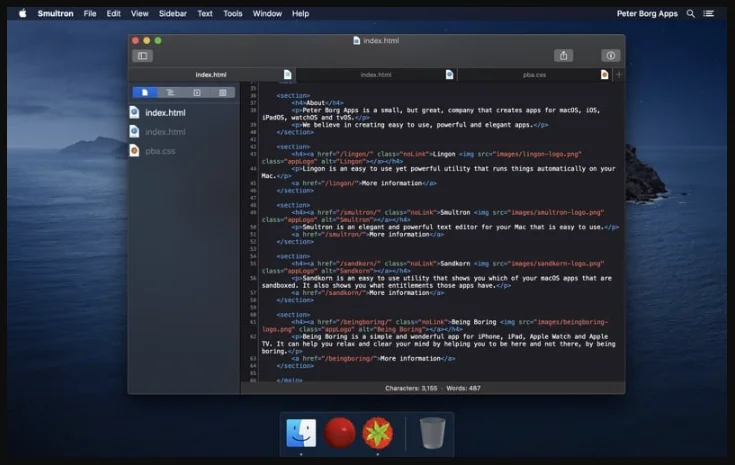The height and width of the screenshot is (465, 735).
Task: Open Spotlight search in menu bar
Action: (690, 14)
